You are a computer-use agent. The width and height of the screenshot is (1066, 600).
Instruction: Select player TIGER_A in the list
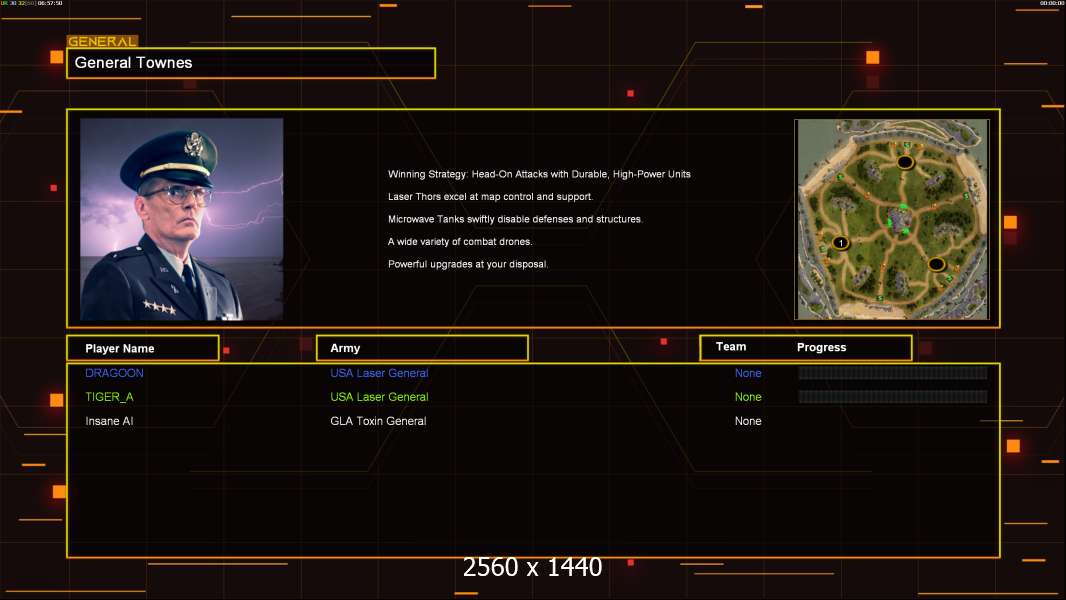[x=109, y=397]
